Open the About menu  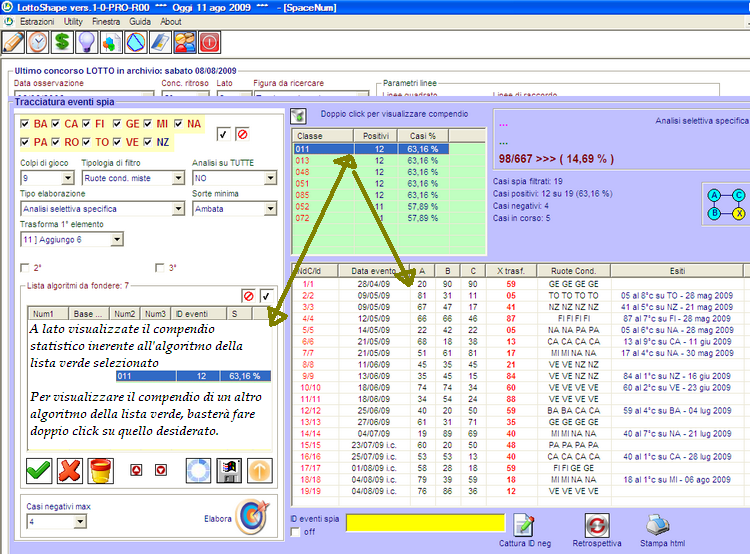click(171, 22)
